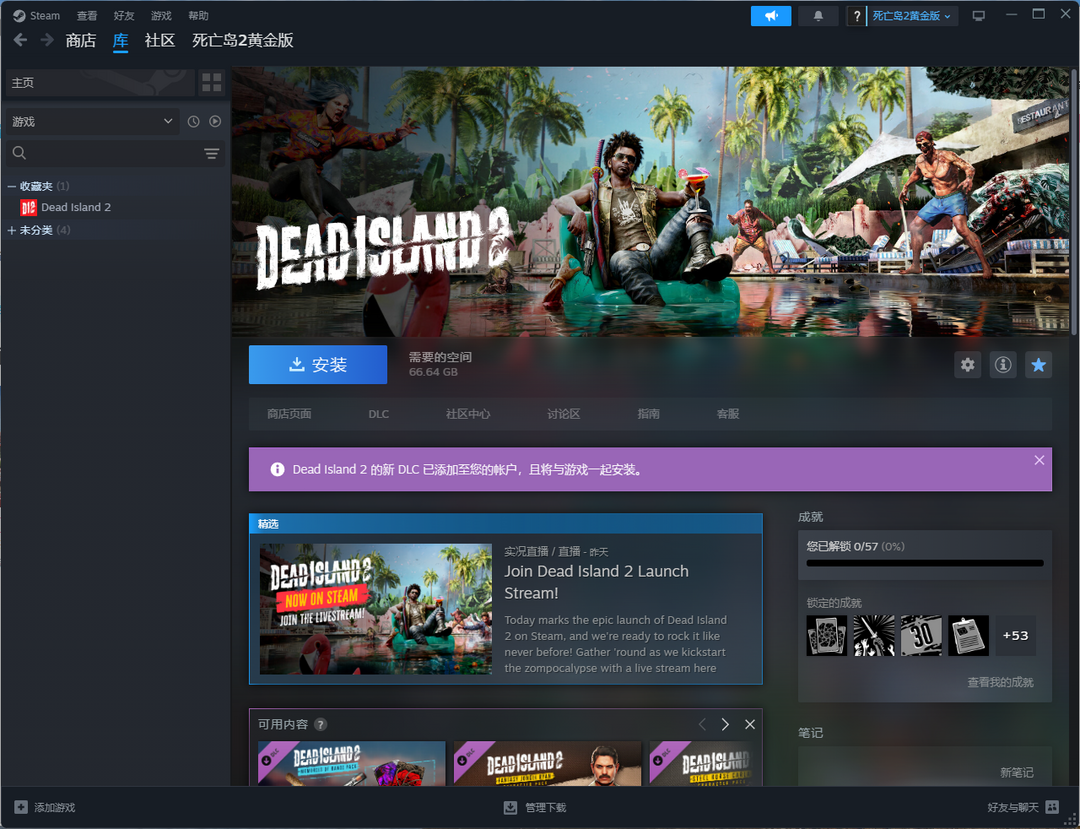Click the gear icon to manage game

pos(967,365)
